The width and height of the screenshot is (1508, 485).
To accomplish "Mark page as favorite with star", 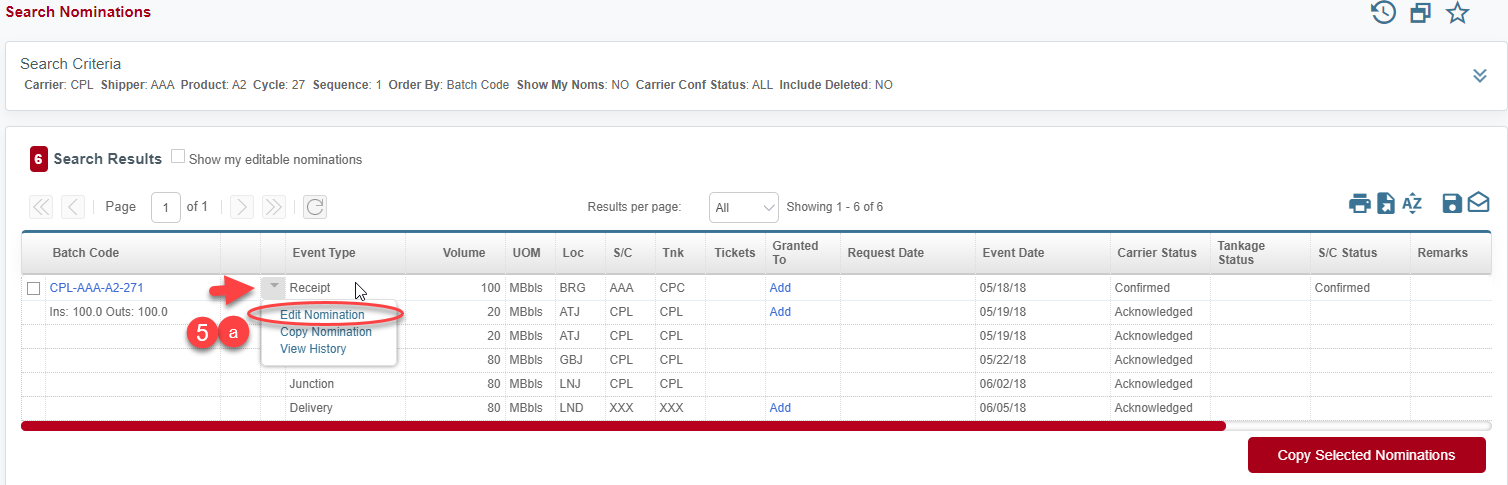I will 1458,13.
